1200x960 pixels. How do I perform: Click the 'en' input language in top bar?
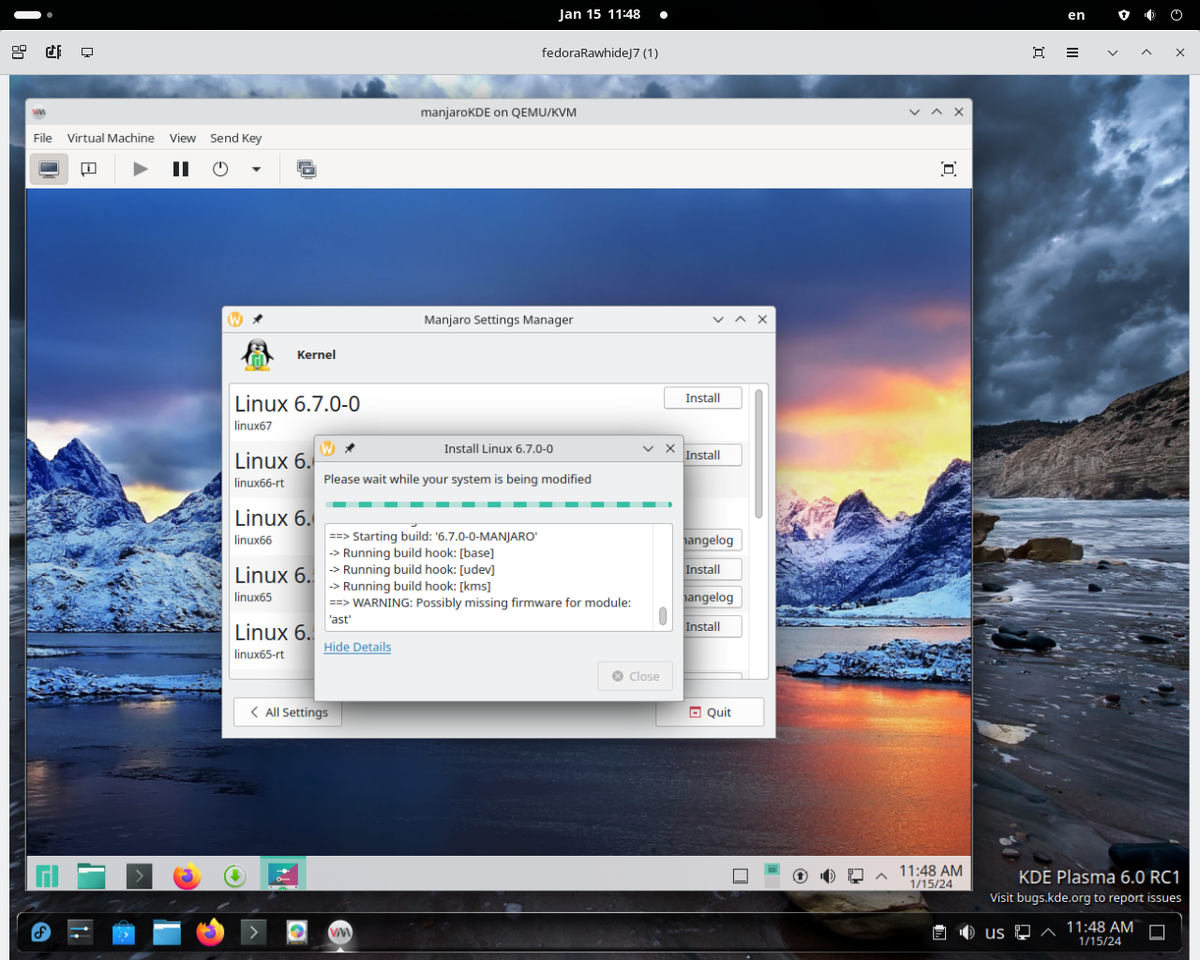(1076, 15)
